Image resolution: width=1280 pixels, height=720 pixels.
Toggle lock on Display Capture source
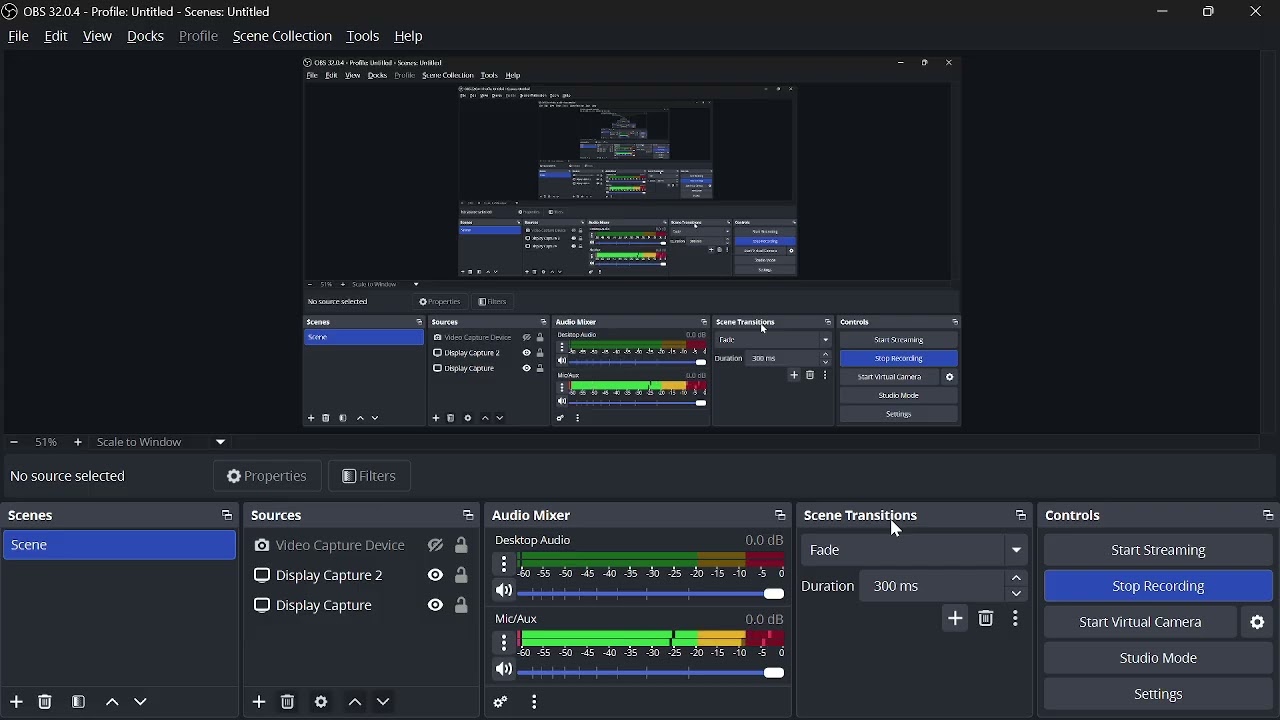pyautogui.click(x=462, y=606)
